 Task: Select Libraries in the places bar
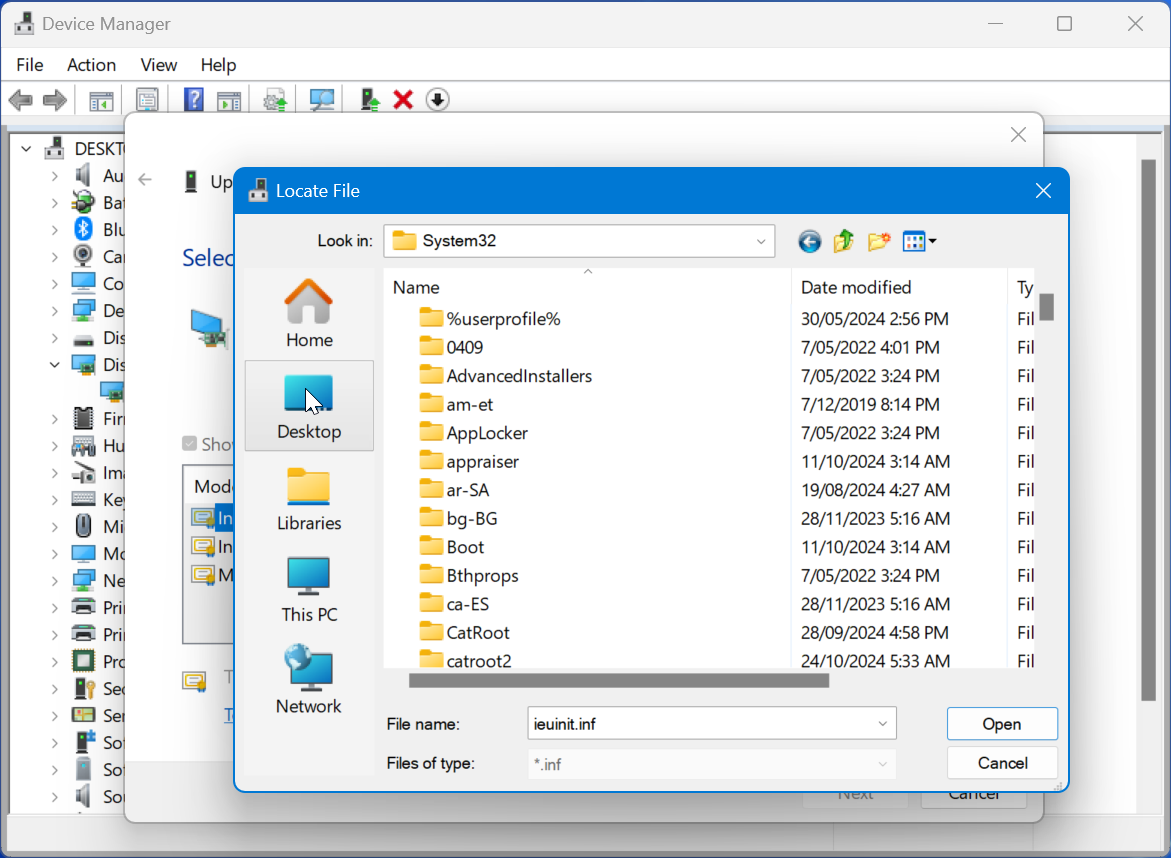click(309, 497)
